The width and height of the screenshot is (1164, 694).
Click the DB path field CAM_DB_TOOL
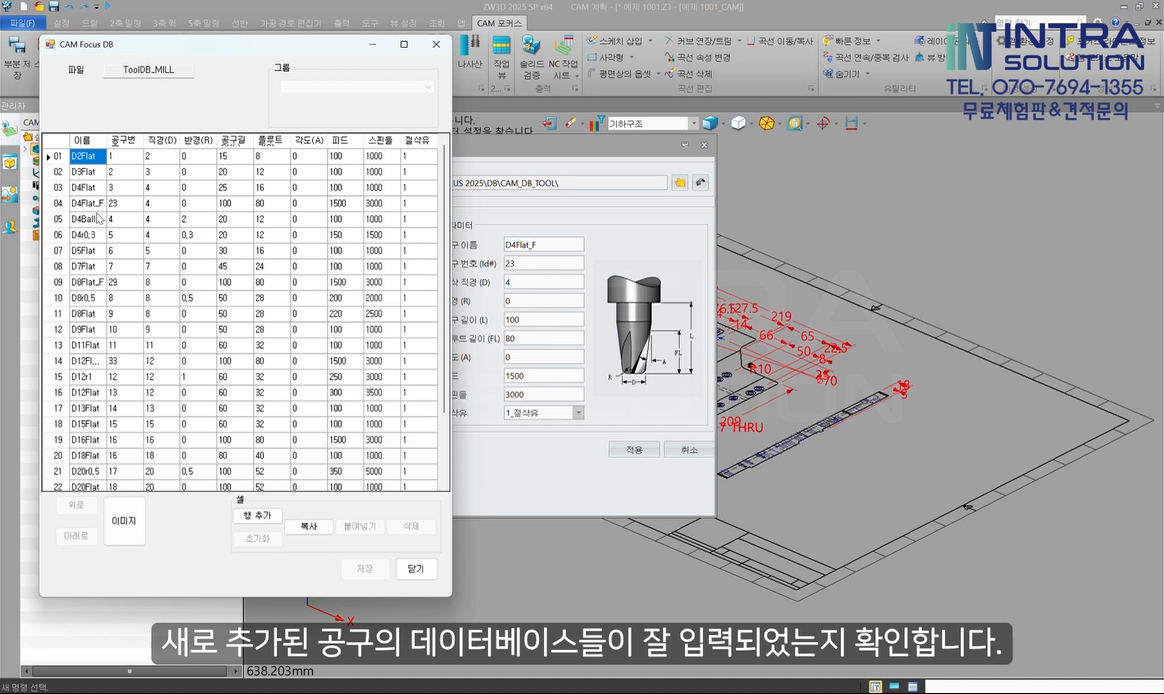560,183
